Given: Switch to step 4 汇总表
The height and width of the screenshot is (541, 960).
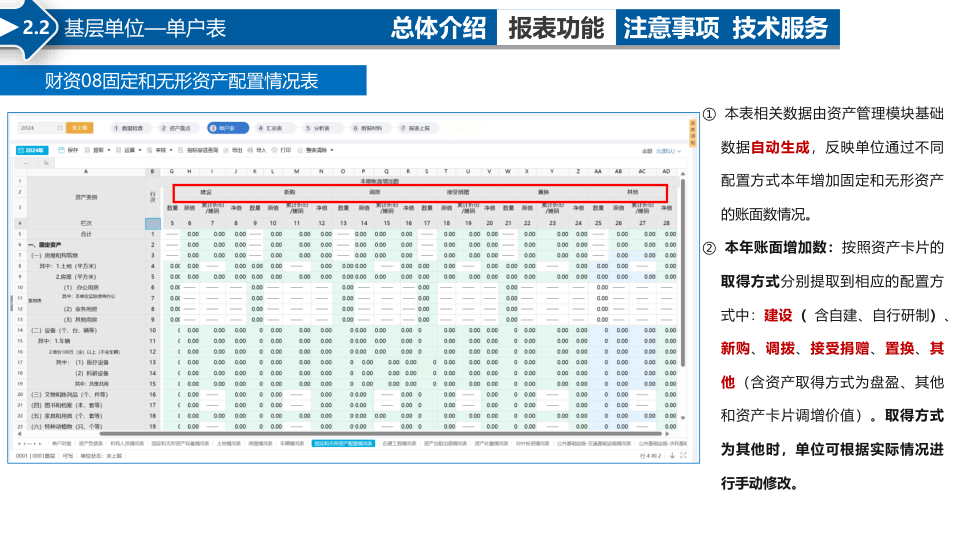Looking at the screenshot, I should (271, 128).
